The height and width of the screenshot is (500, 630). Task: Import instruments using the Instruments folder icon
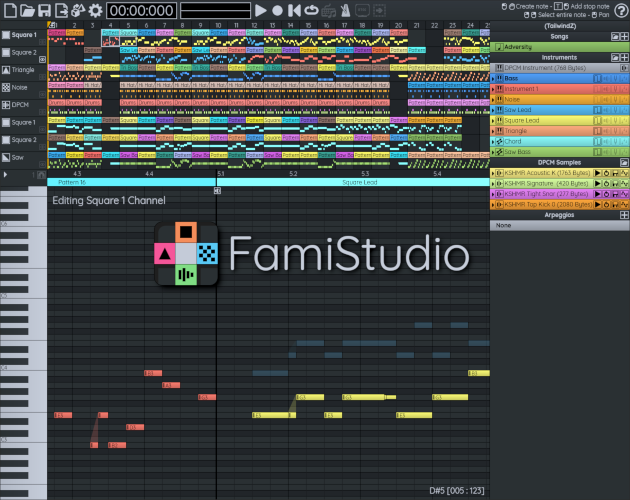(615, 57)
